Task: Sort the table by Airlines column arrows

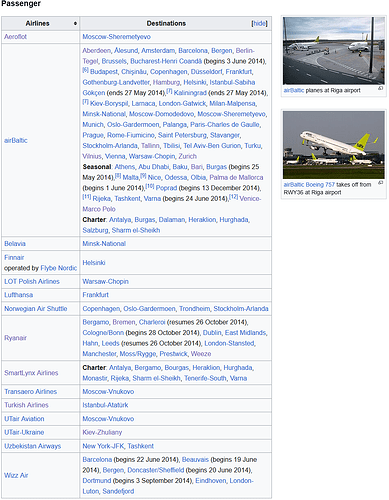Action: click(x=75, y=23)
